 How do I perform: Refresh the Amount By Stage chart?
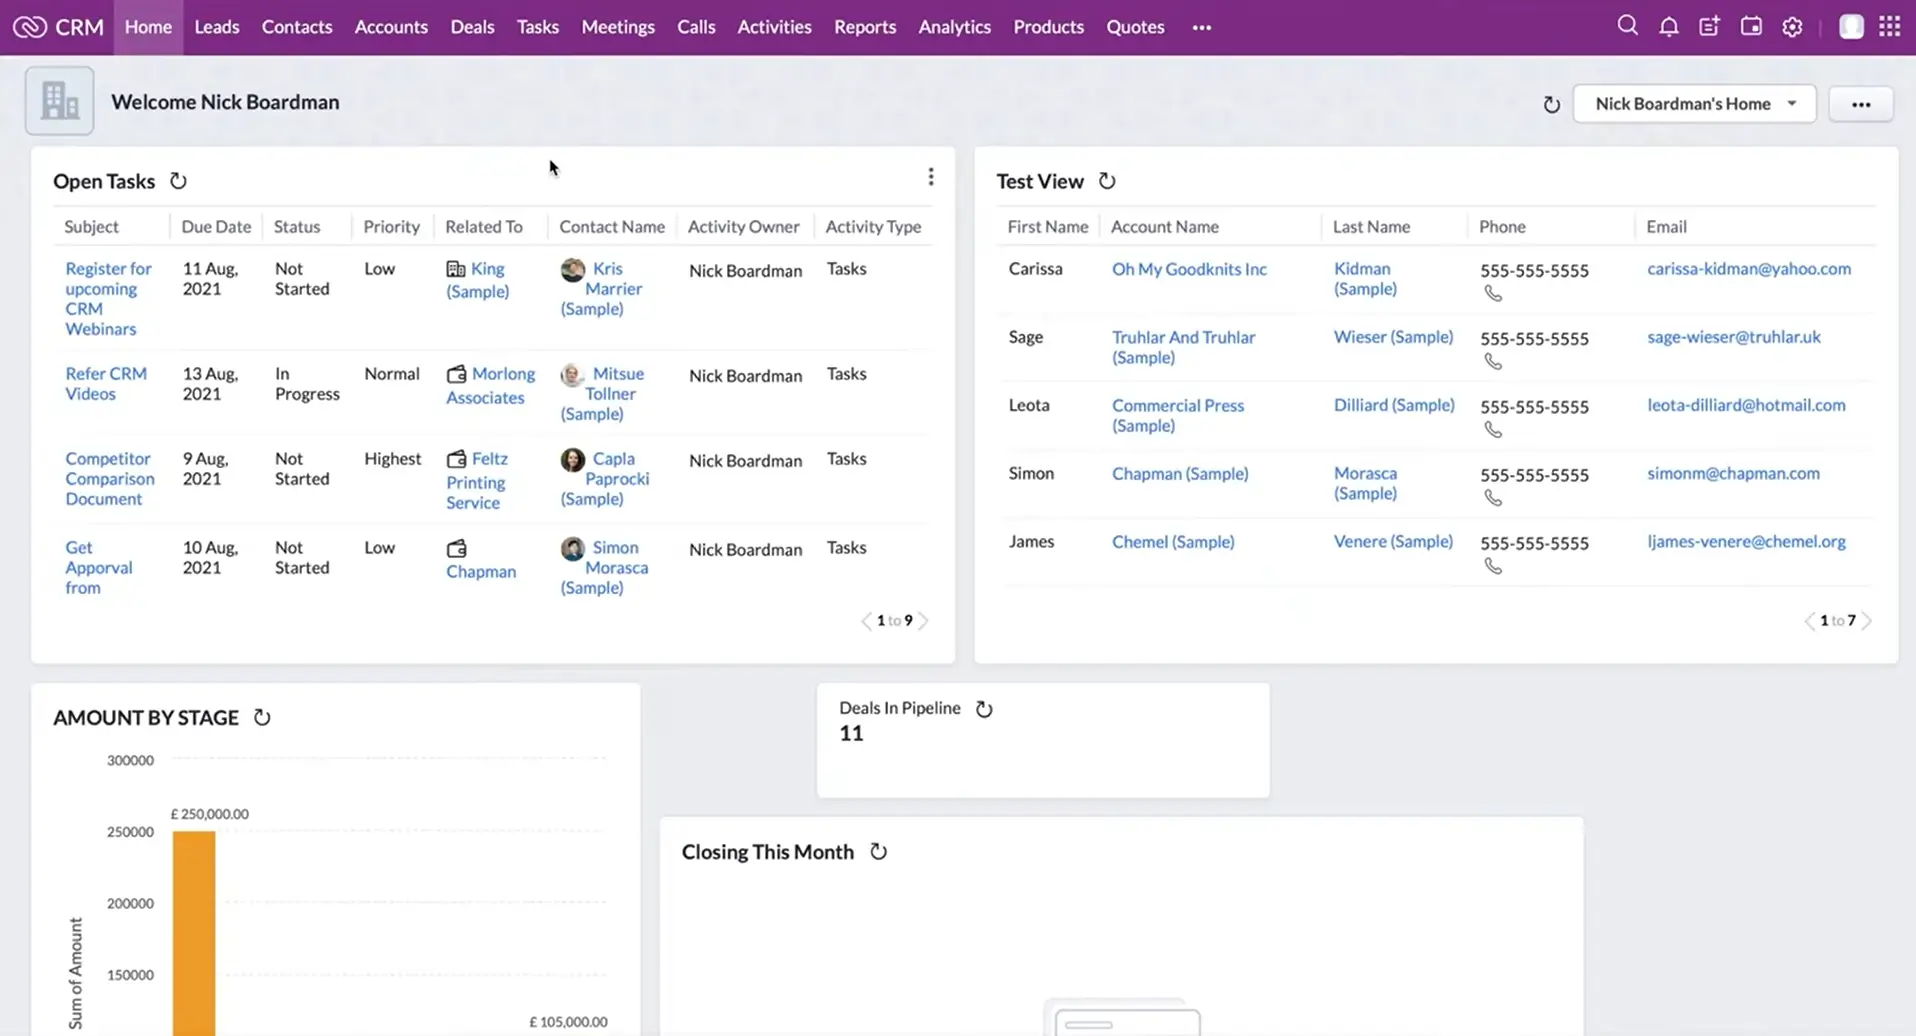(x=262, y=718)
